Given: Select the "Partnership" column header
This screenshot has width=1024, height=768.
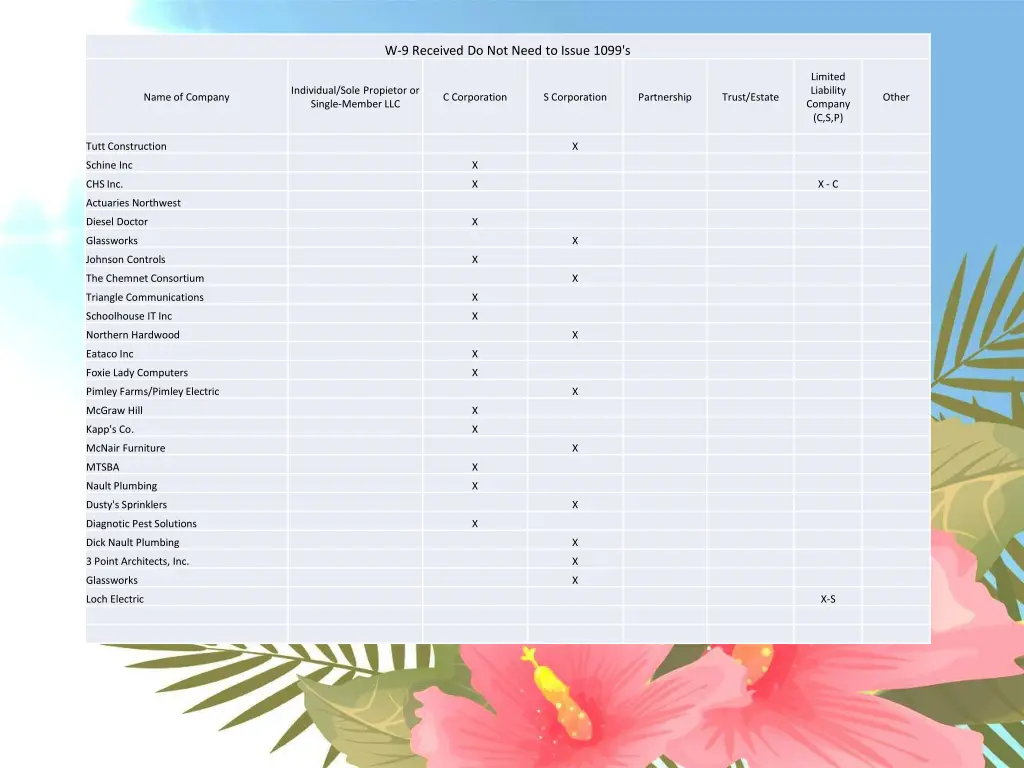Looking at the screenshot, I should [x=665, y=97].
